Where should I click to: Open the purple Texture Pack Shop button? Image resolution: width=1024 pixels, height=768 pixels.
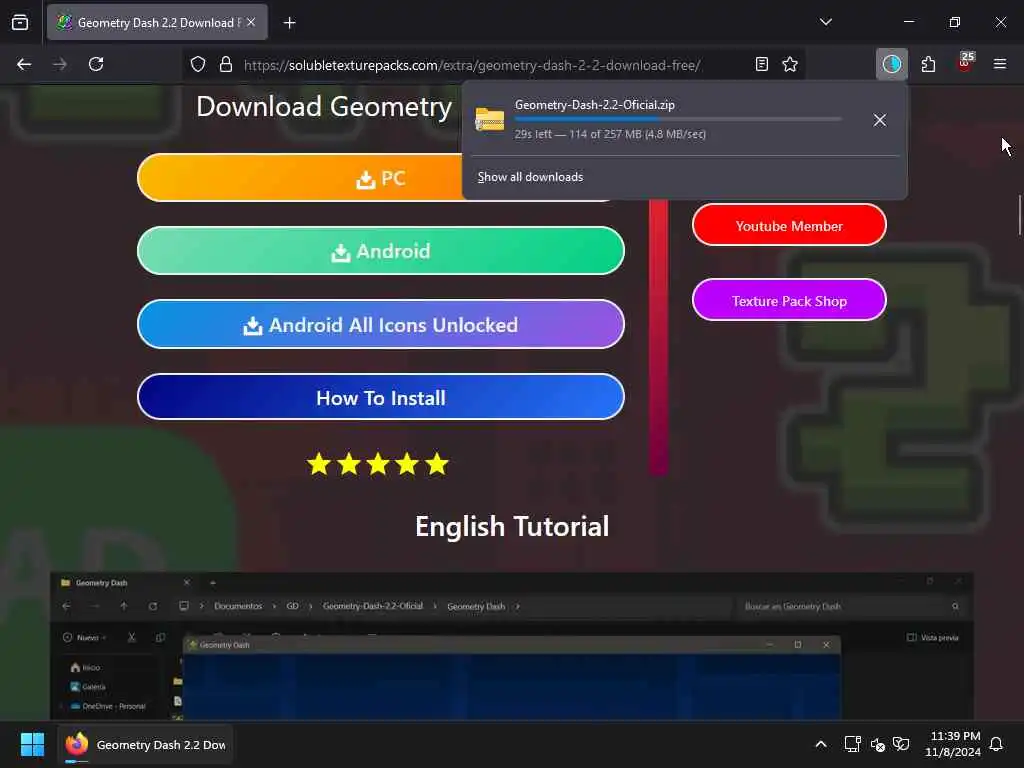(x=789, y=300)
